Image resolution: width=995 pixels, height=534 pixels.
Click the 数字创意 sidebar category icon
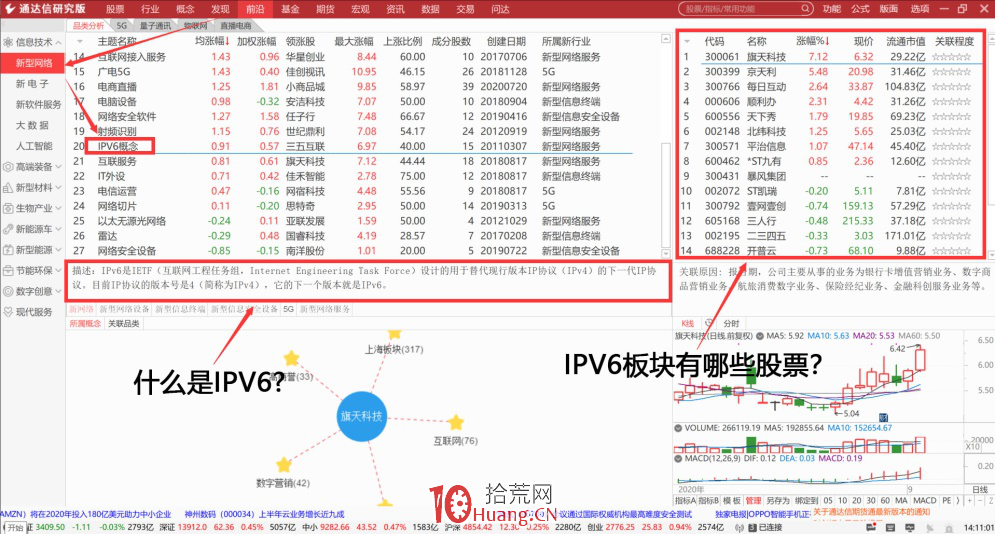point(8,291)
